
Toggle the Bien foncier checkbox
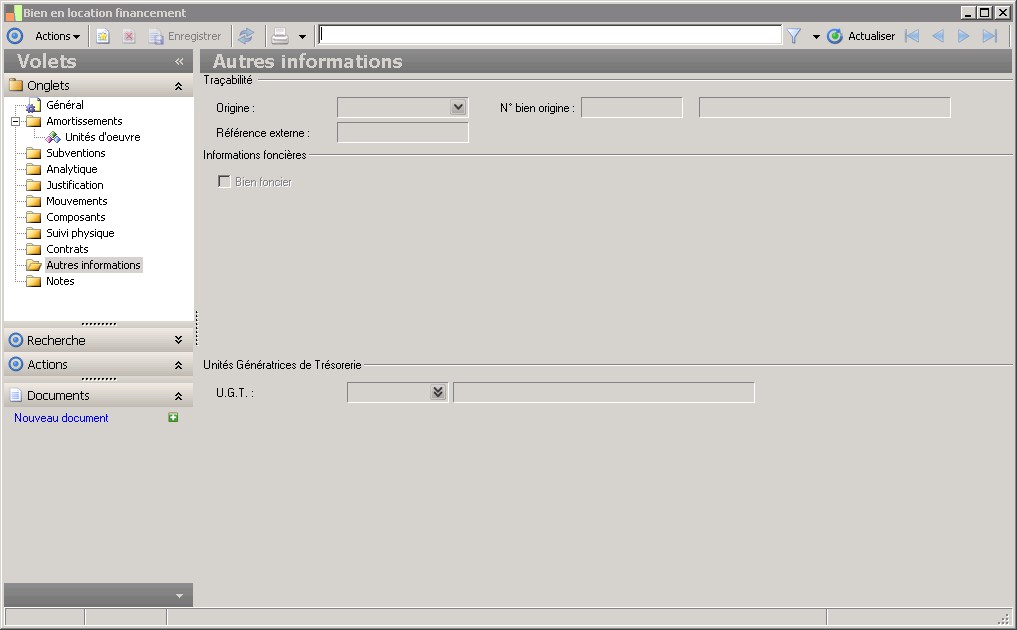pyautogui.click(x=224, y=182)
